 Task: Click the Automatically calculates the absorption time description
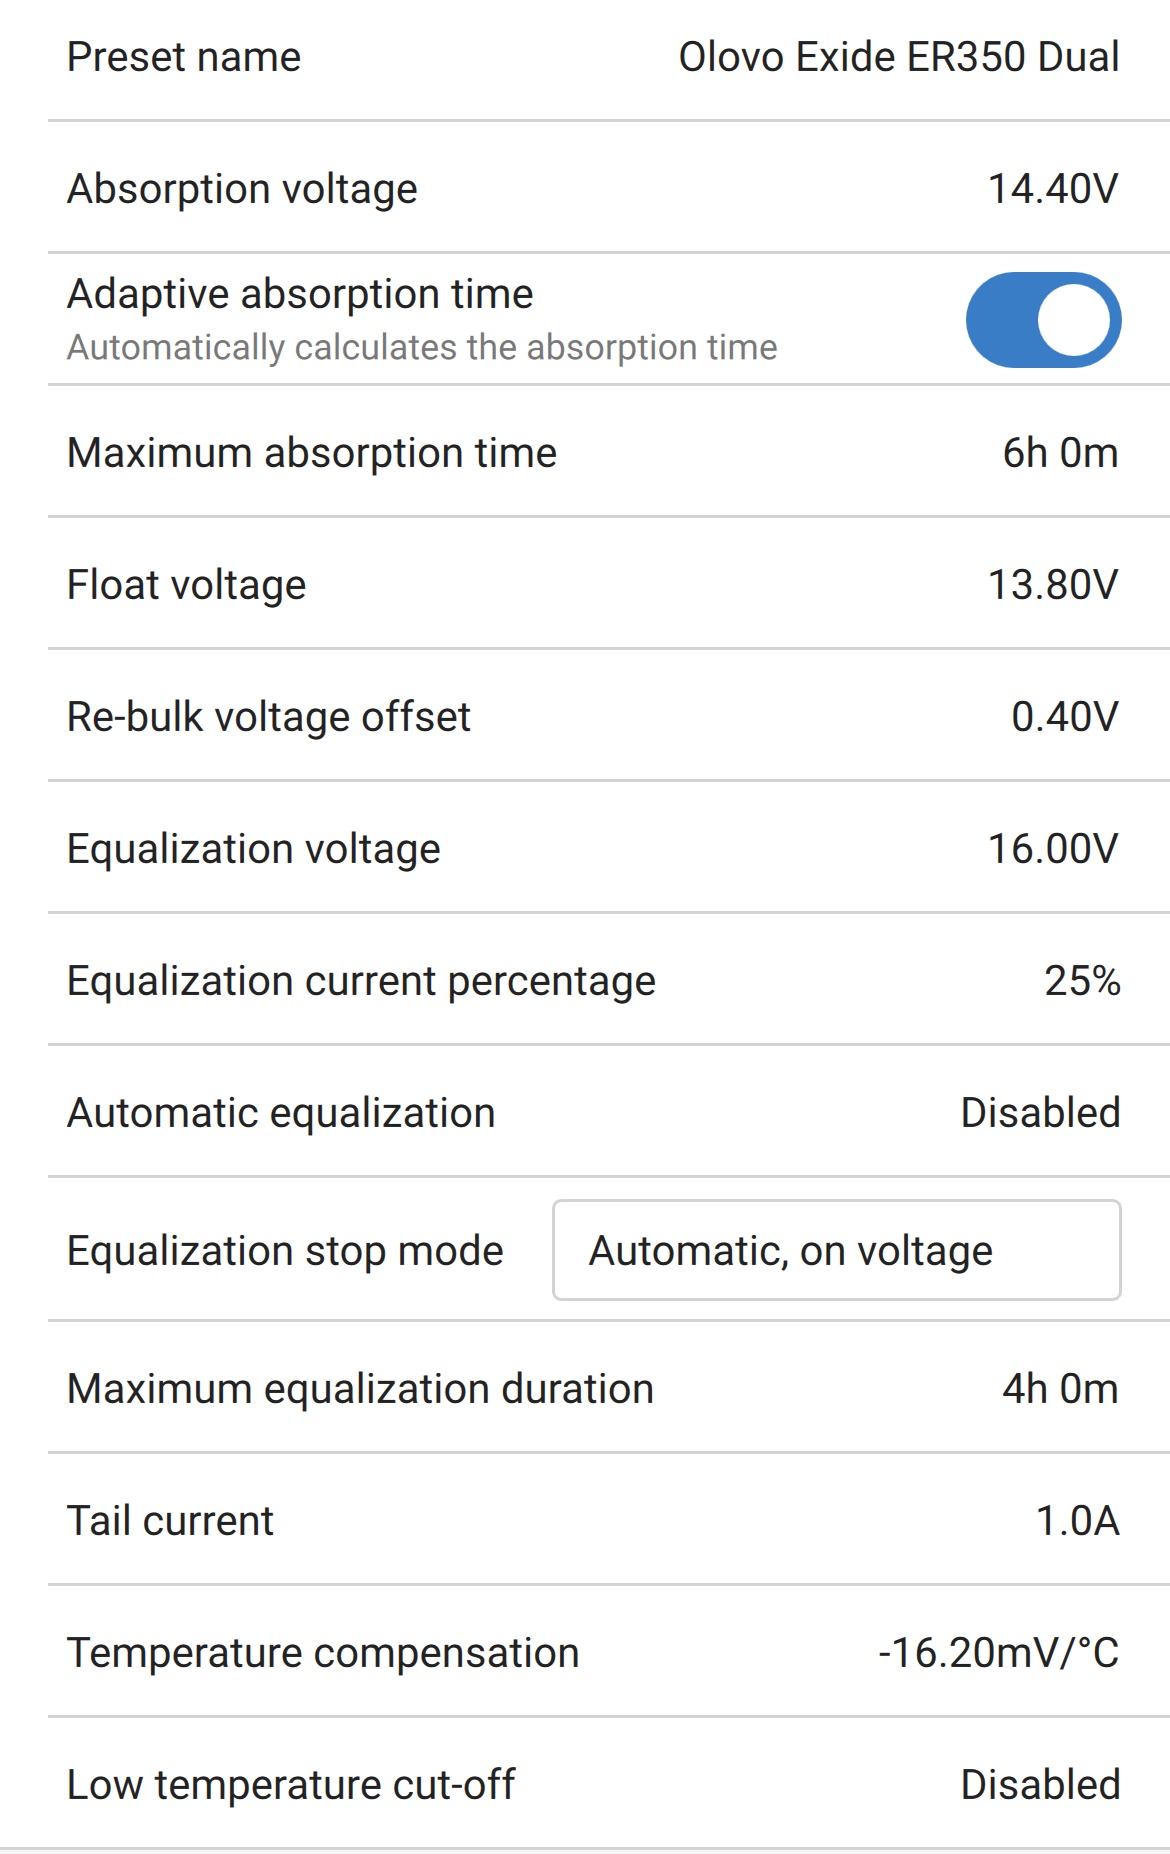click(421, 347)
